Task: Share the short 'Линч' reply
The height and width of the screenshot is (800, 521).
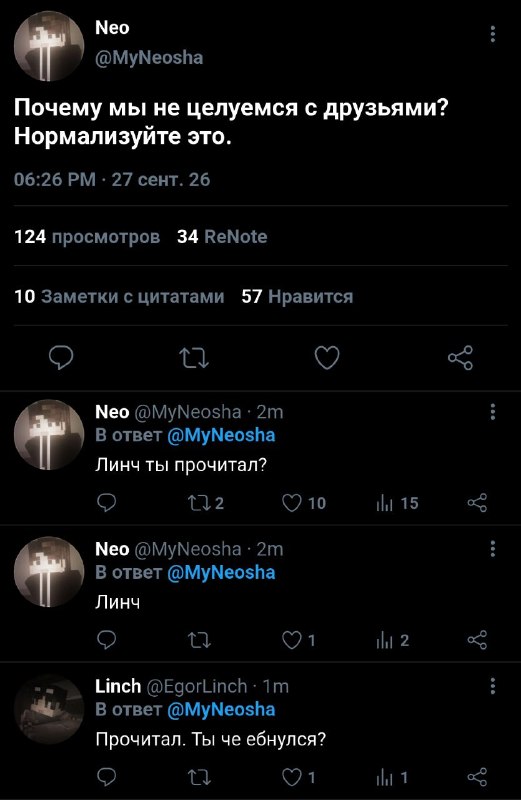Action: coord(477,640)
